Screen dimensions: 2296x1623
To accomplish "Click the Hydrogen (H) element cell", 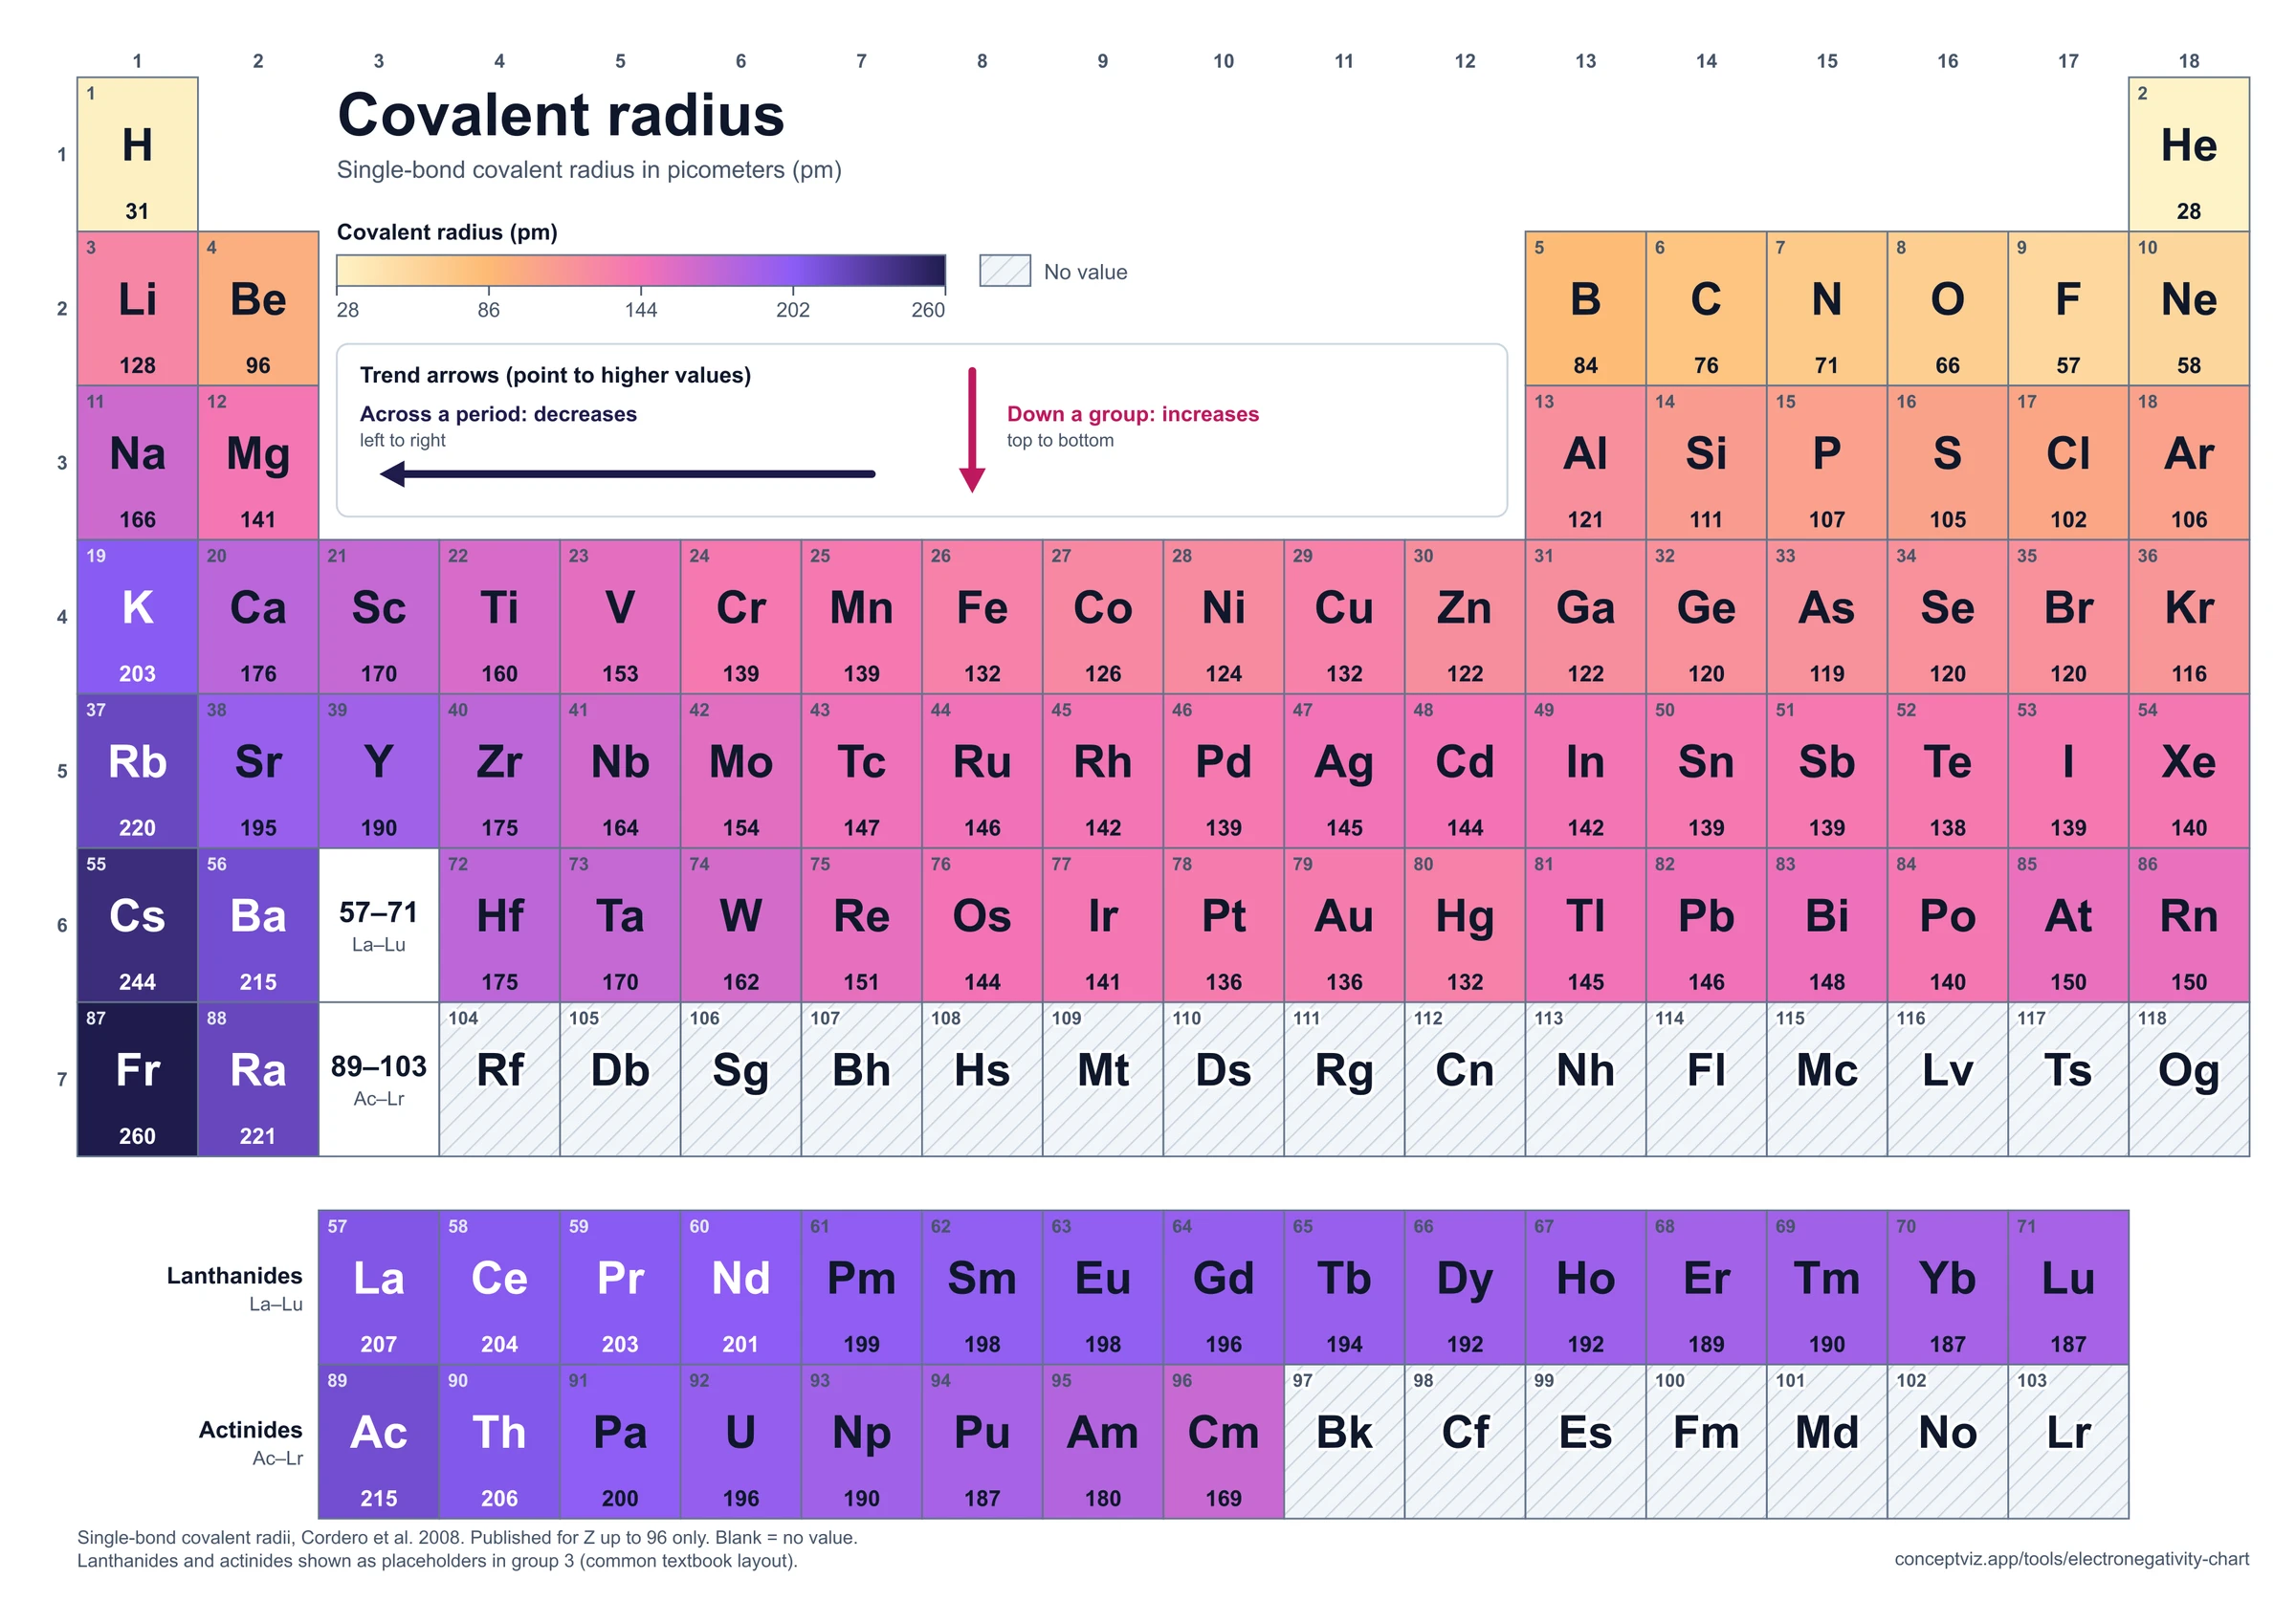I will click(137, 154).
